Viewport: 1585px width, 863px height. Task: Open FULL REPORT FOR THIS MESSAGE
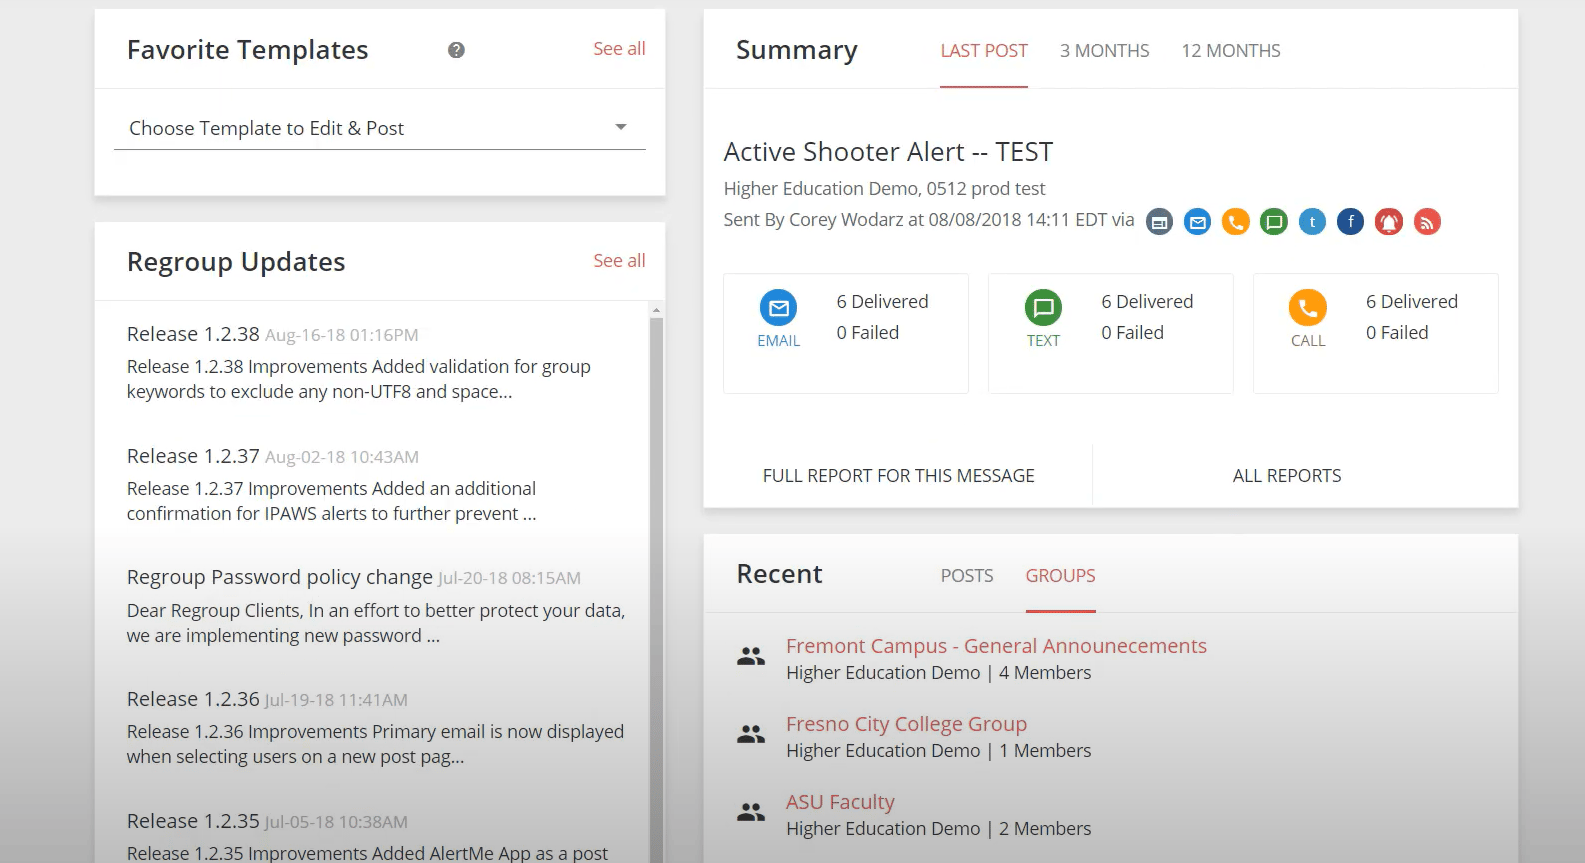click(898, 476)
